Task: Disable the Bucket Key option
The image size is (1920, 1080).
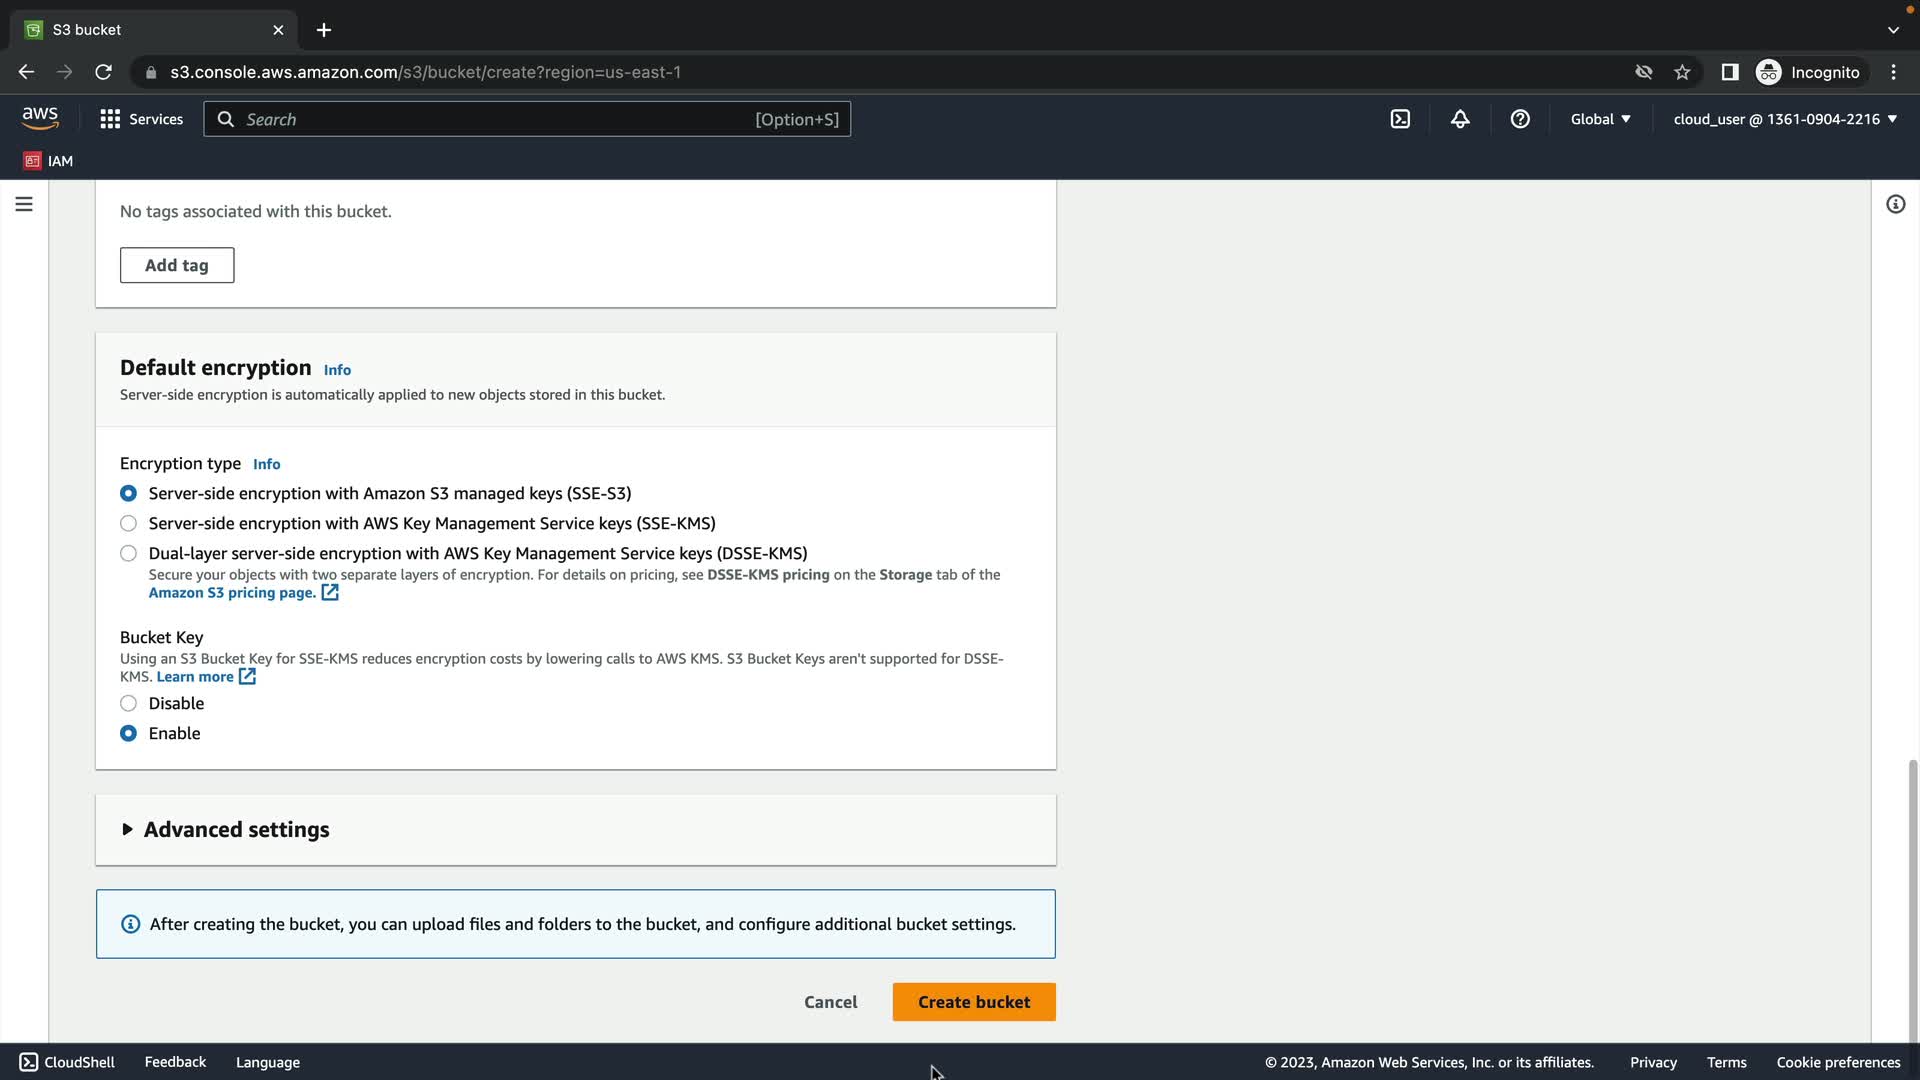Action: tap(128, 703)
